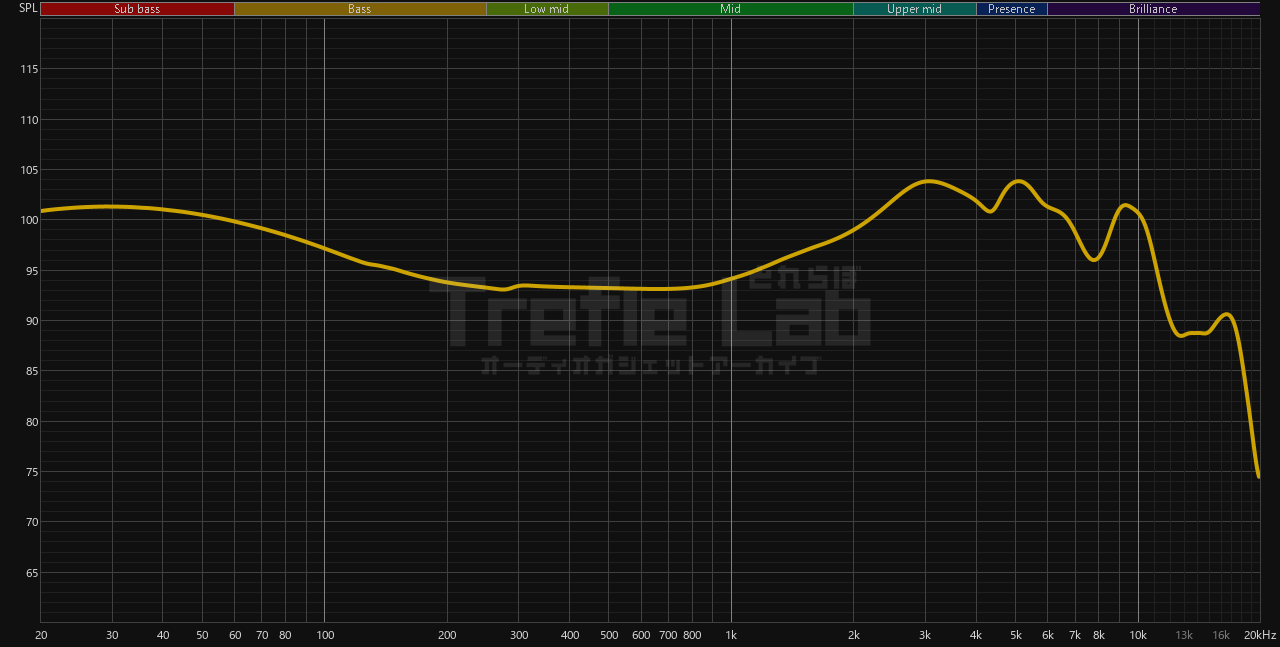
Task: Click the 115 value on the SPL axis
Action: (x=28, y=69)
